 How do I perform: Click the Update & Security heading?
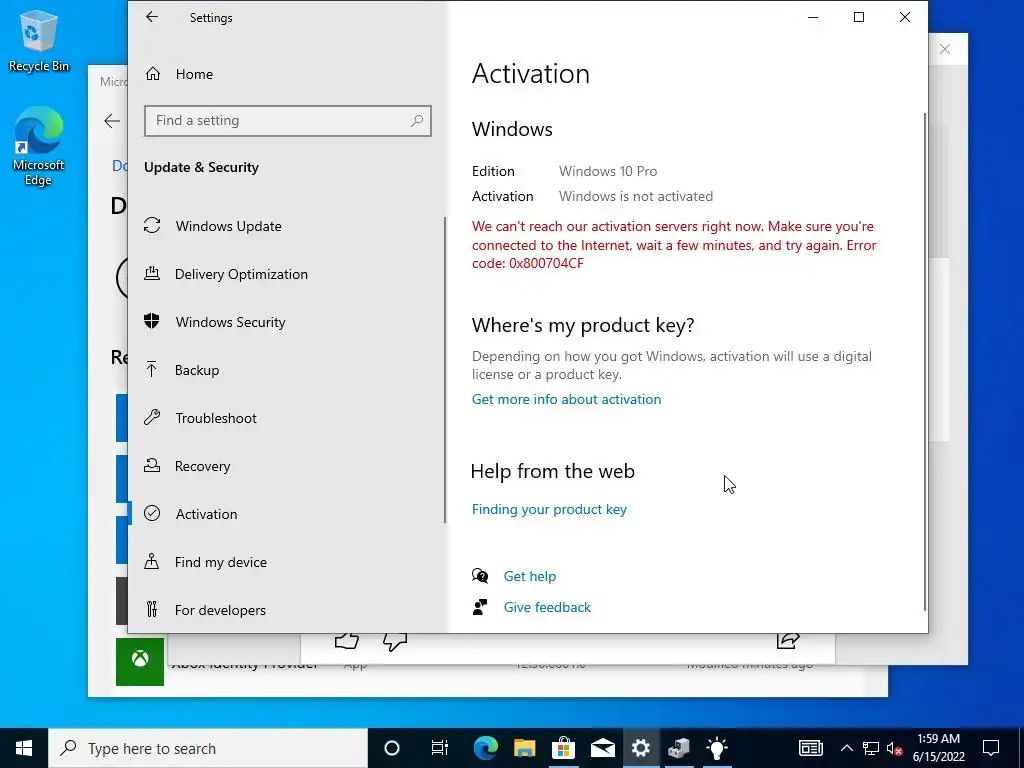point(201,167)
